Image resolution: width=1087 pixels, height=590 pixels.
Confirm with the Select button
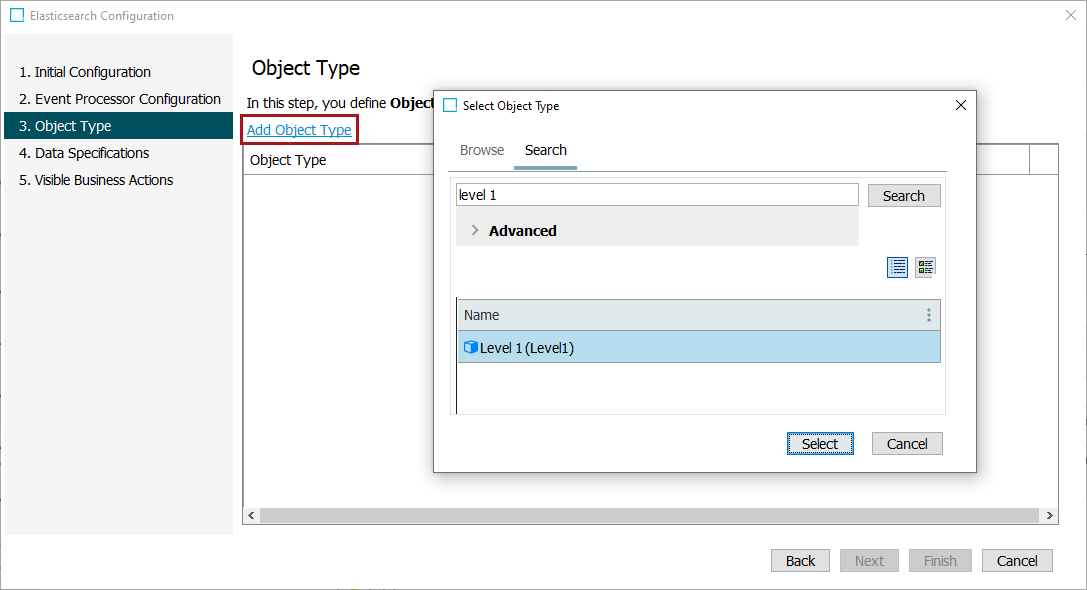(x=820, y=443)
